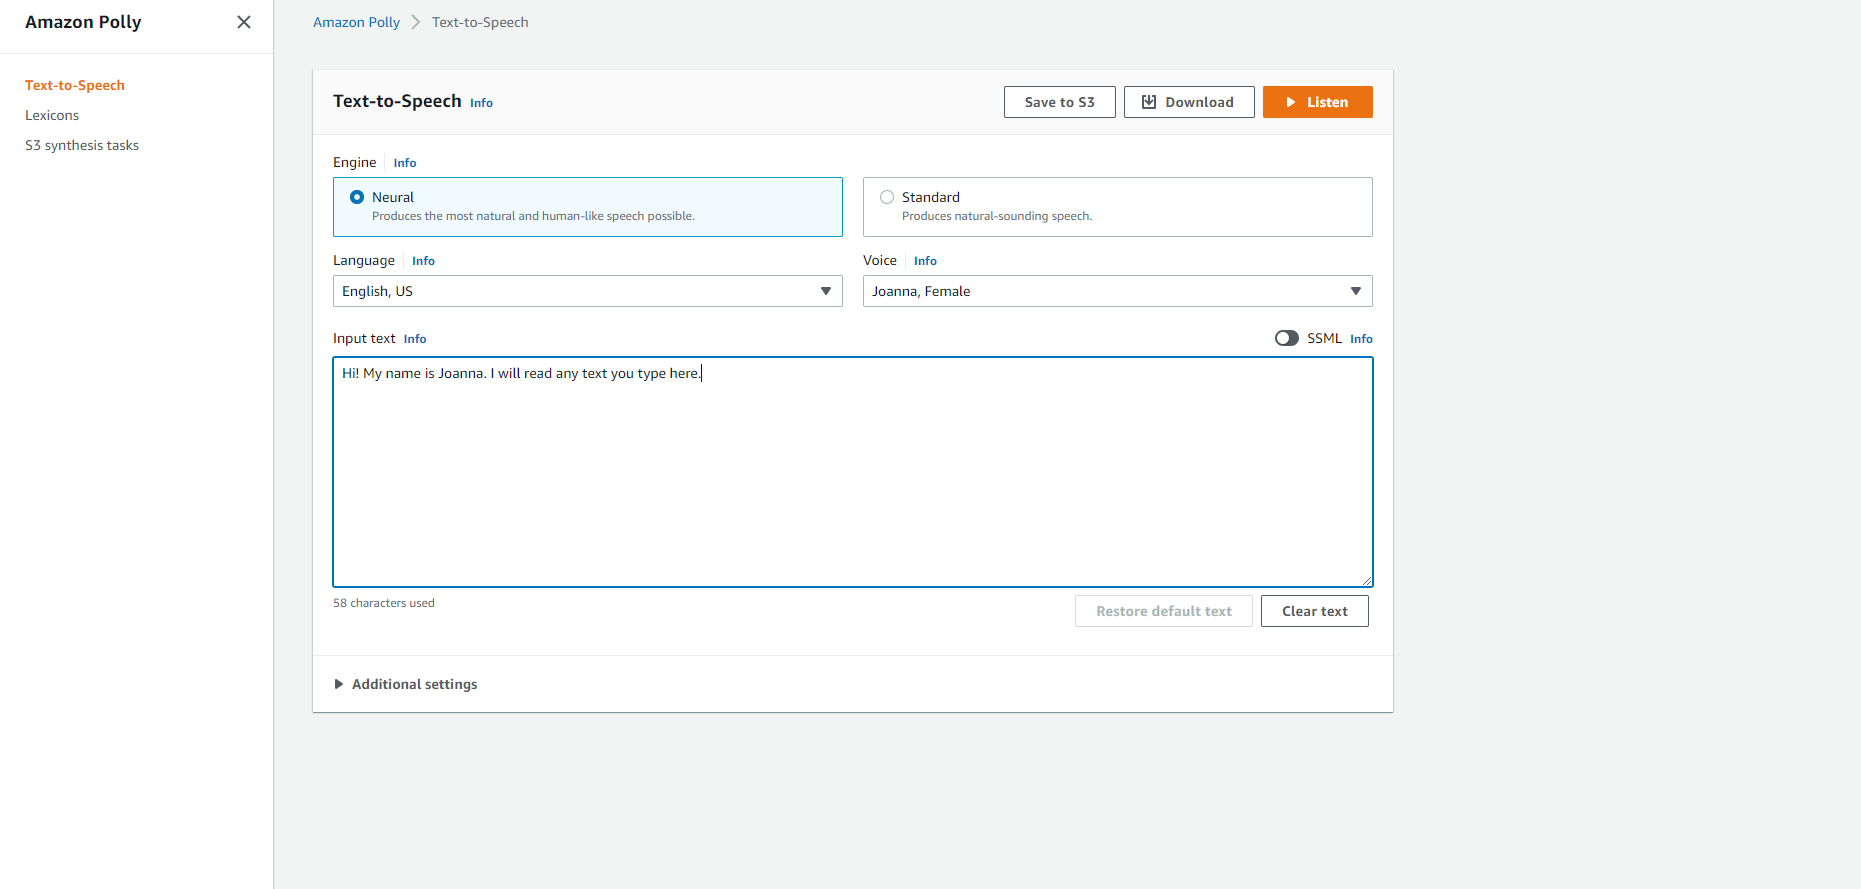Click the text area resize handle
1861x889 pixels.
[1366, 580]
